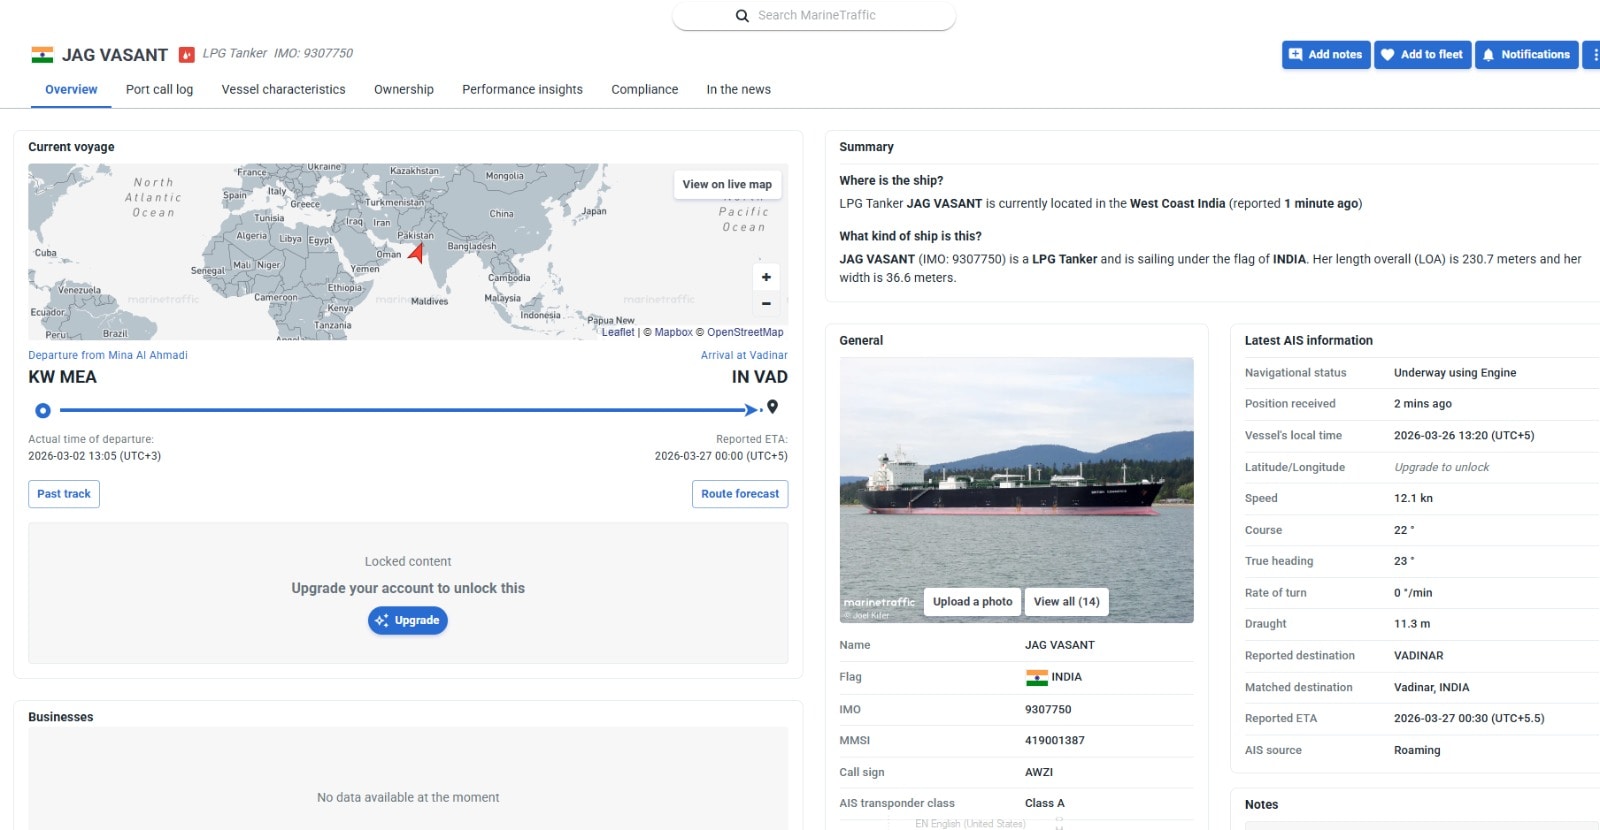Switch to the Port call log tab
The width and height of the screenshot is (1600, 830).
pyautogui.click(x=159, y=89)
